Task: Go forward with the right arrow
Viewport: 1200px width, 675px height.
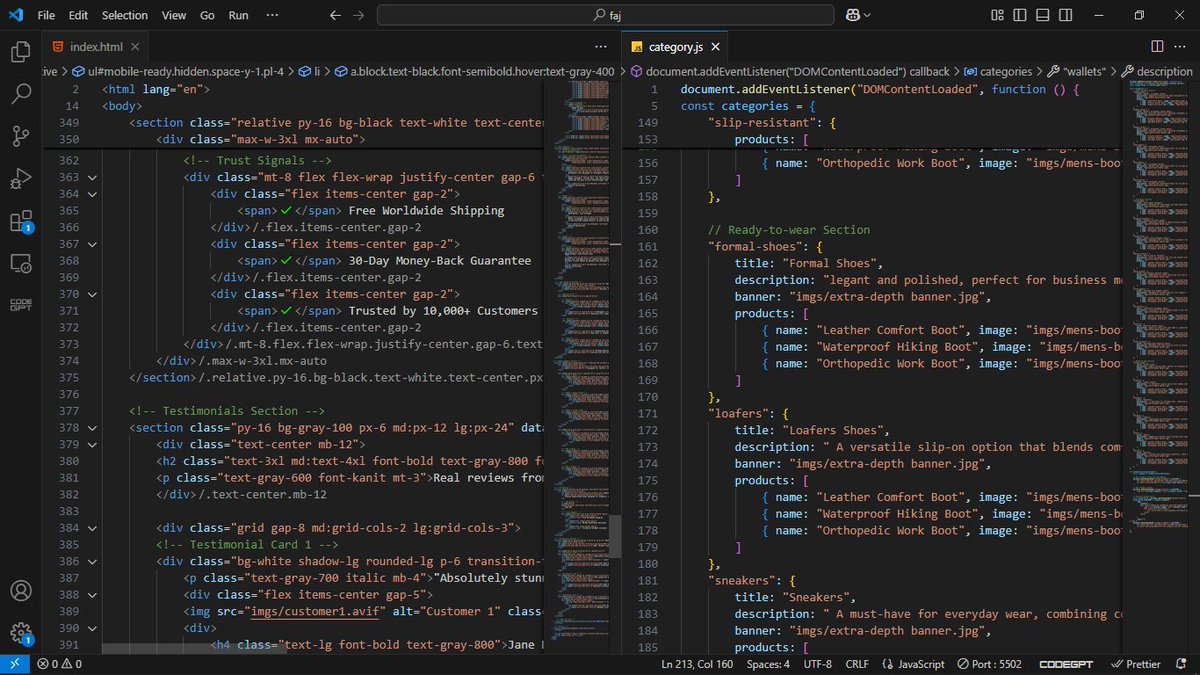Action: click(x=360, y=15)
